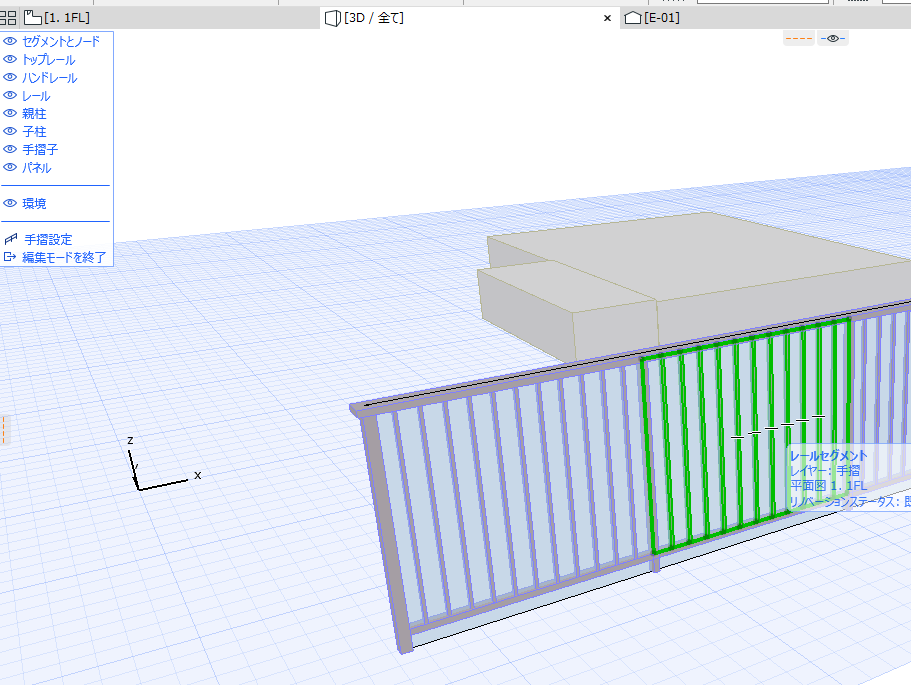The width and height of the screenshot is (911, 685).
Task: Click the 3D window icon on 3D tab
Action: [332, 18]
